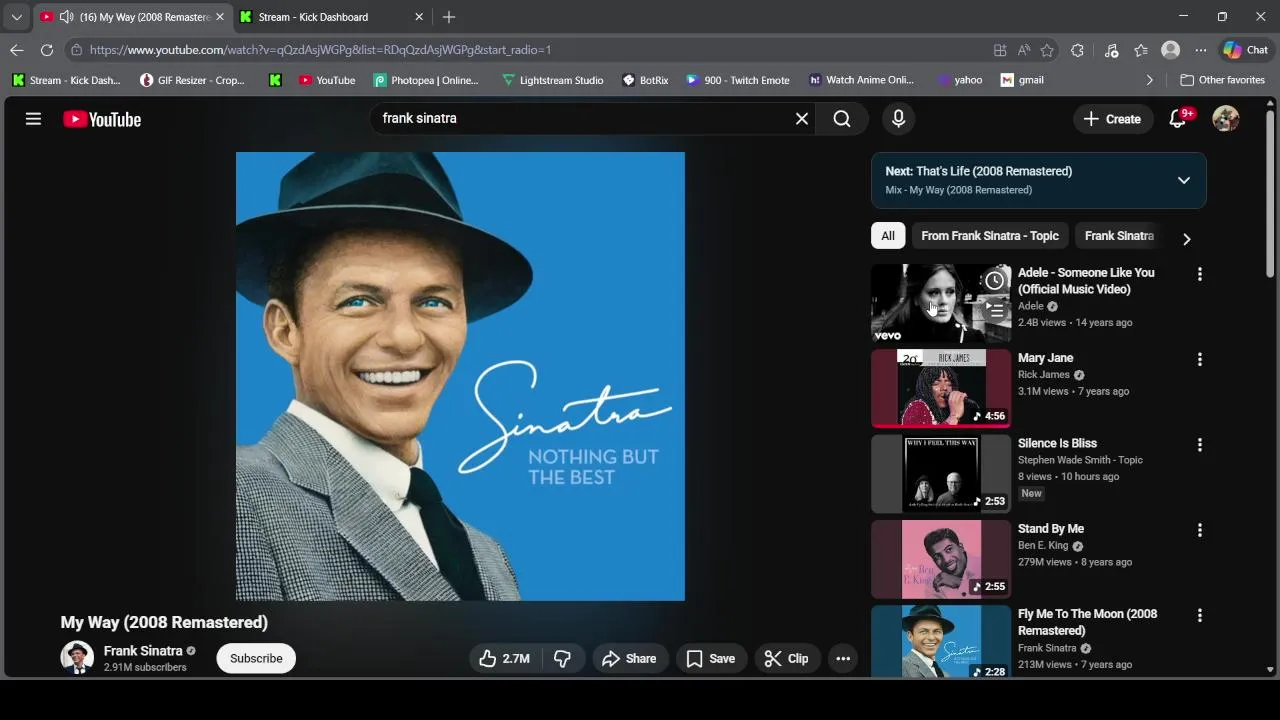Screen dimensions: 1280x720
Task: Open Photopea bookmark in bookmarks bar
Action: coord(426,80)
